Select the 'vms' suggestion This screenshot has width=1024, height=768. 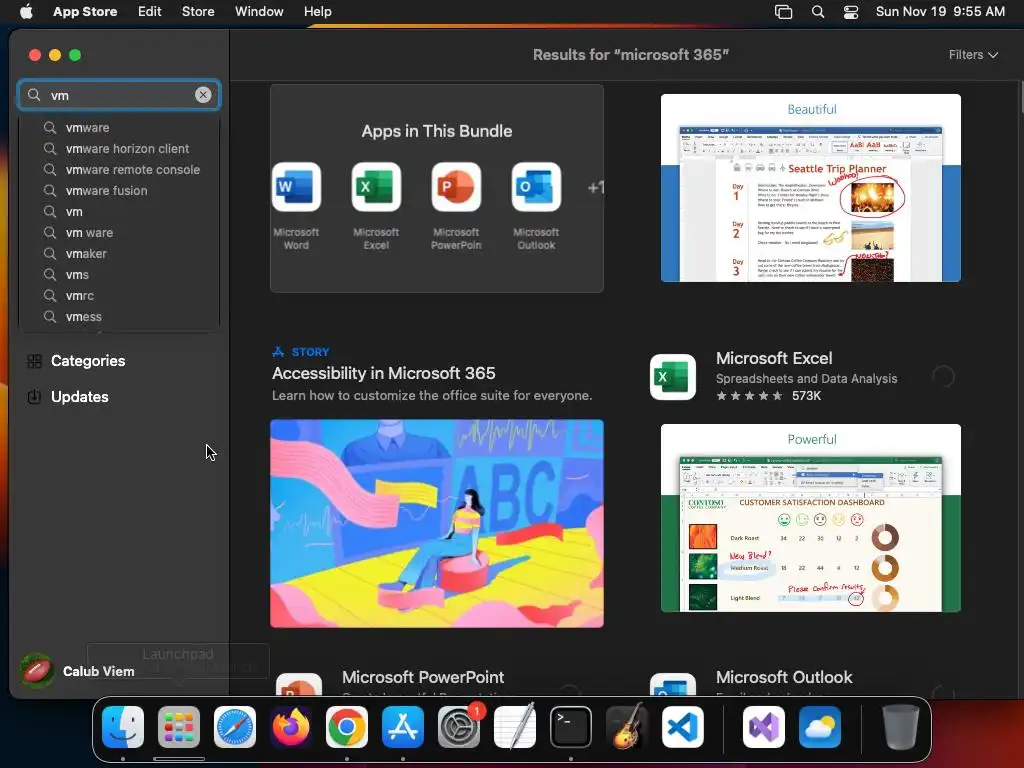[x=119, y=274]
